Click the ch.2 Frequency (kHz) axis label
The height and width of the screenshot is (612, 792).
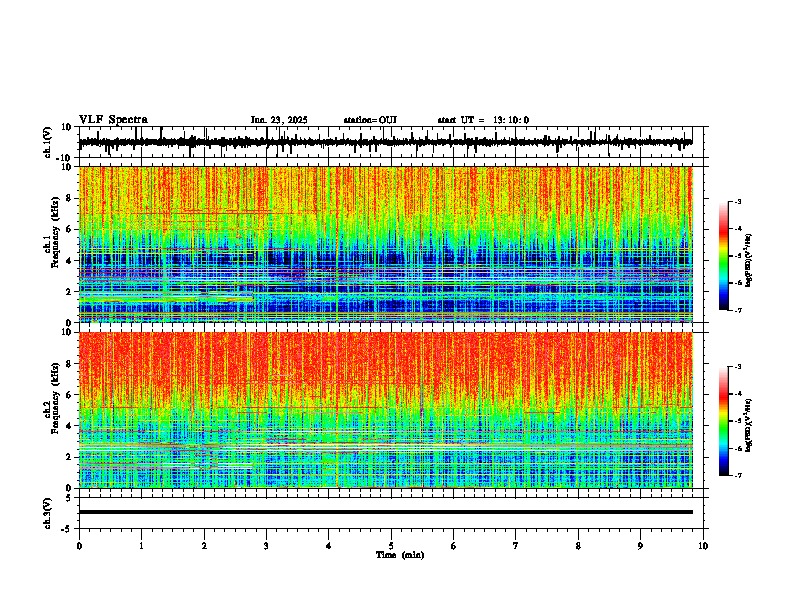coord(52,398)
